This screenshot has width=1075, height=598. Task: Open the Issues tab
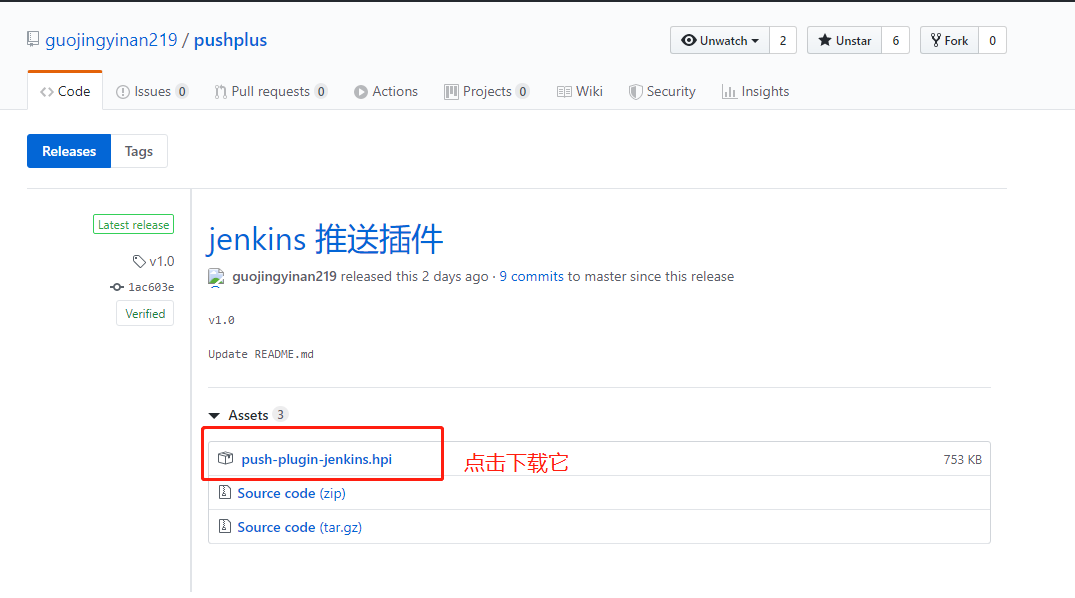150,91
